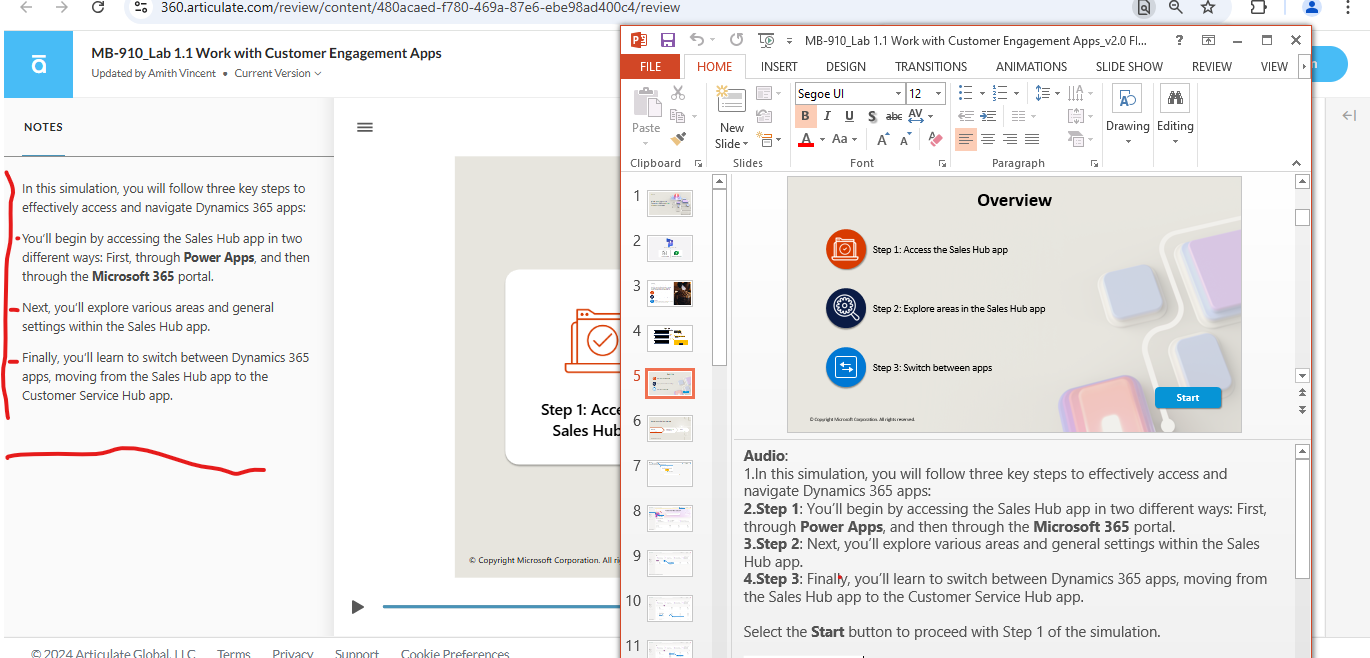Undo the last action in PowerPoint
Image resolution: width=1370 pixels, height=658 pixels.
(x=697, y=40)
